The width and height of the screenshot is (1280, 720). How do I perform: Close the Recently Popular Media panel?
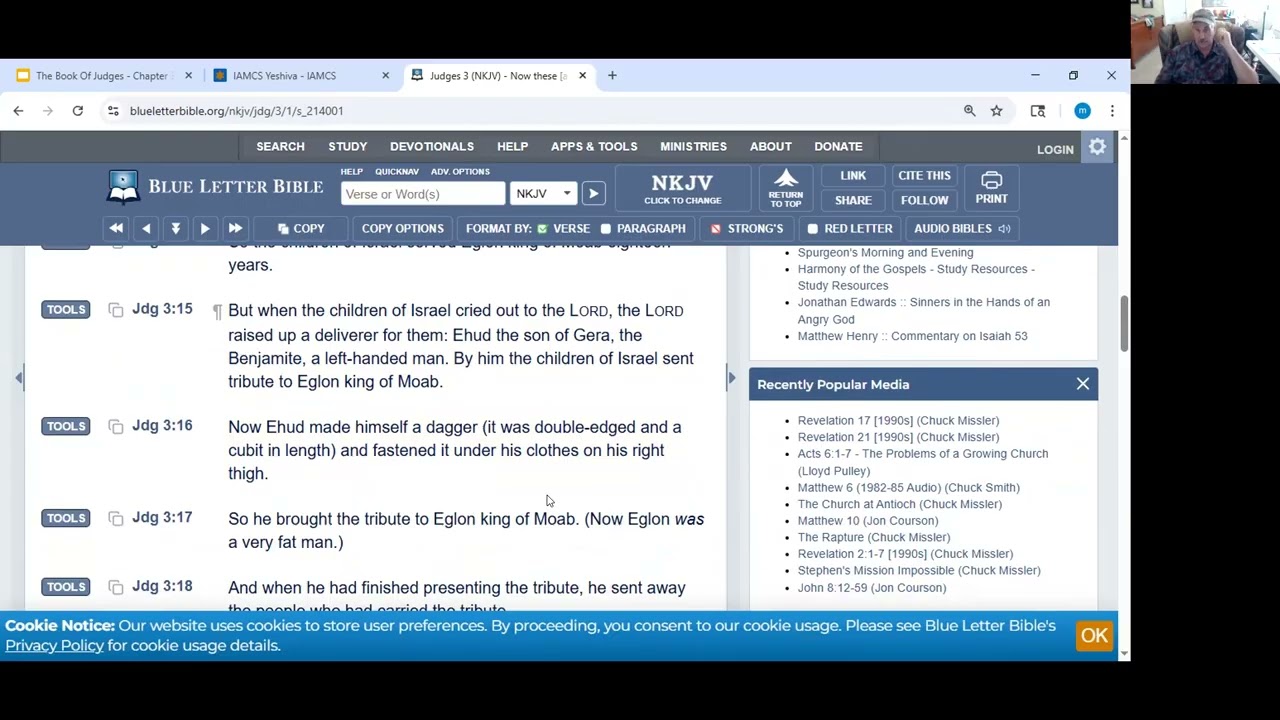click(x=1083, y=384)
